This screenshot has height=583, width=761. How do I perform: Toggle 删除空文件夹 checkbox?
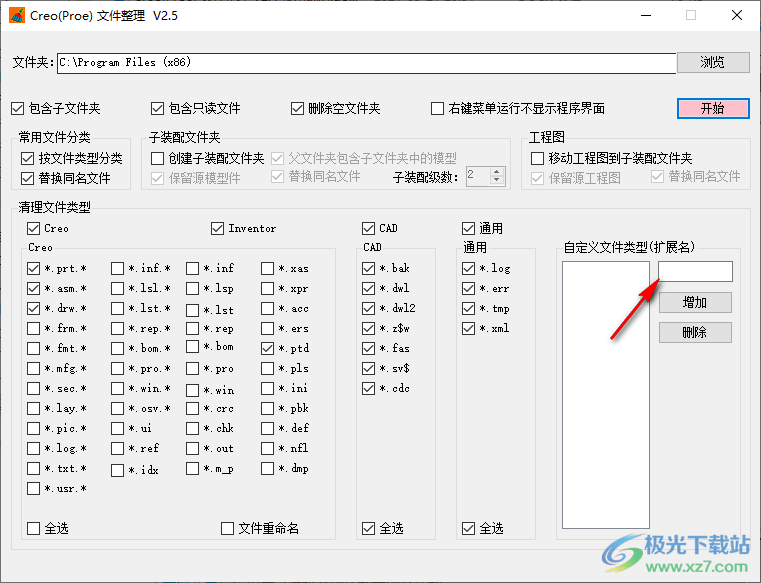click(x=297, y=108)
